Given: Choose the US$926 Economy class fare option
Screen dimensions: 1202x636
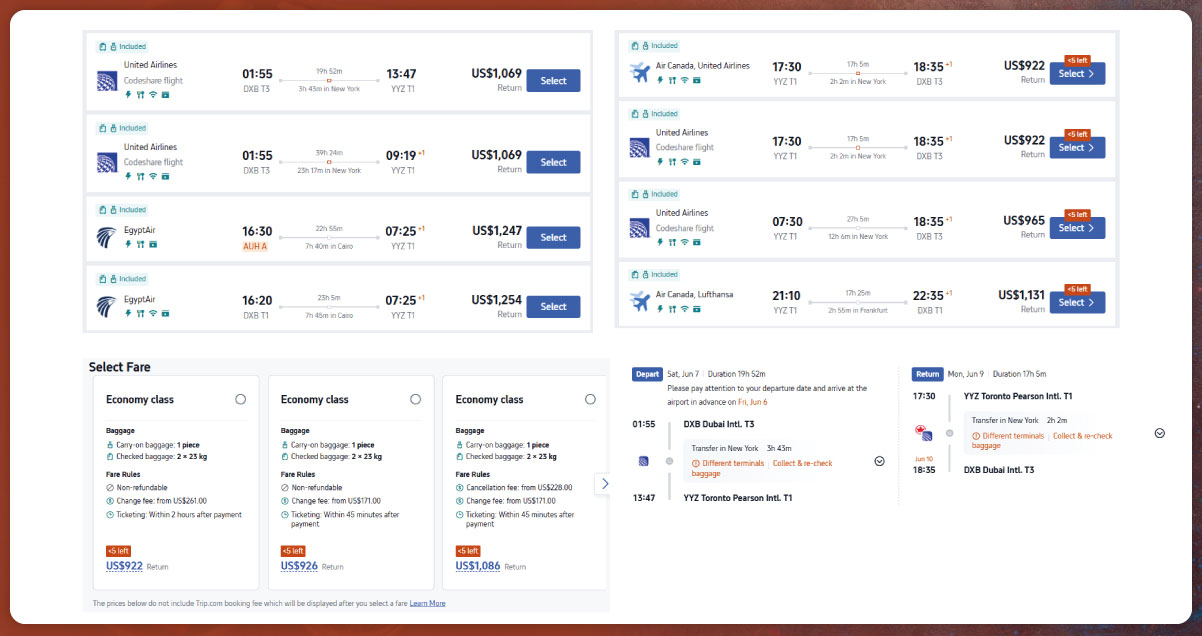Looking at the screenshot, I should [x=415, y=399].
